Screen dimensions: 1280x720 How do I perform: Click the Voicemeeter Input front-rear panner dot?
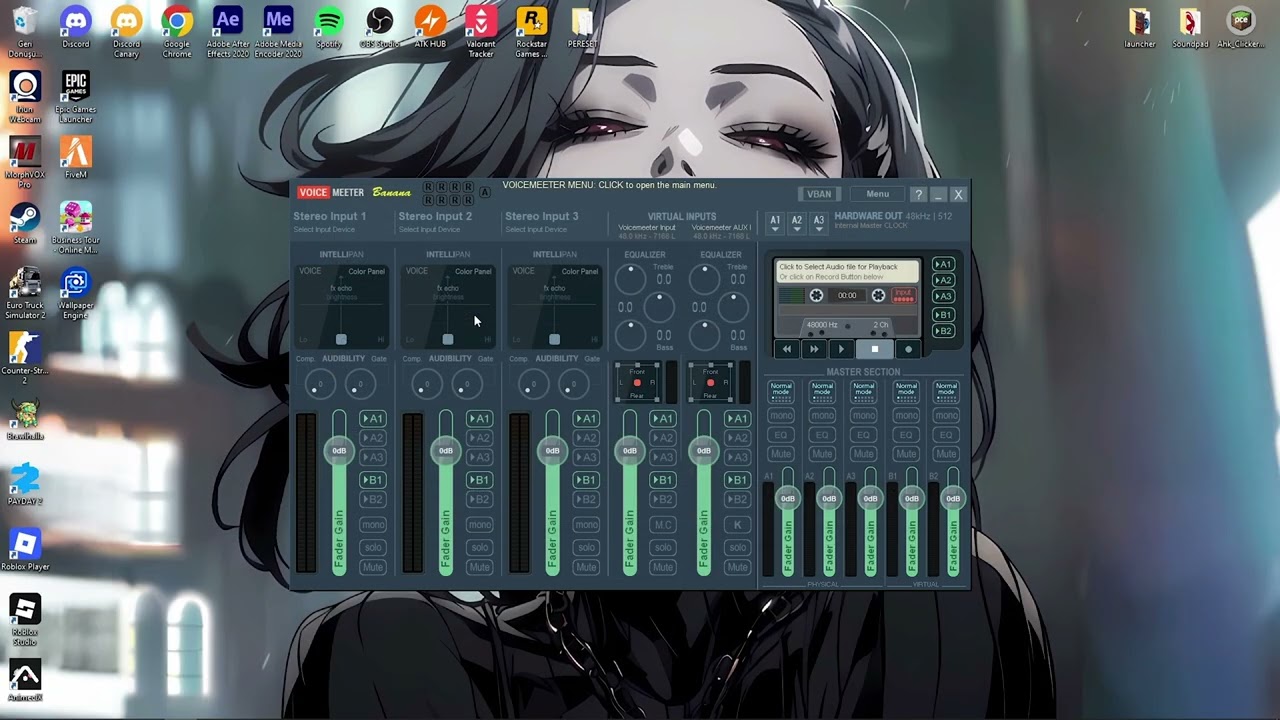(637, 383)
